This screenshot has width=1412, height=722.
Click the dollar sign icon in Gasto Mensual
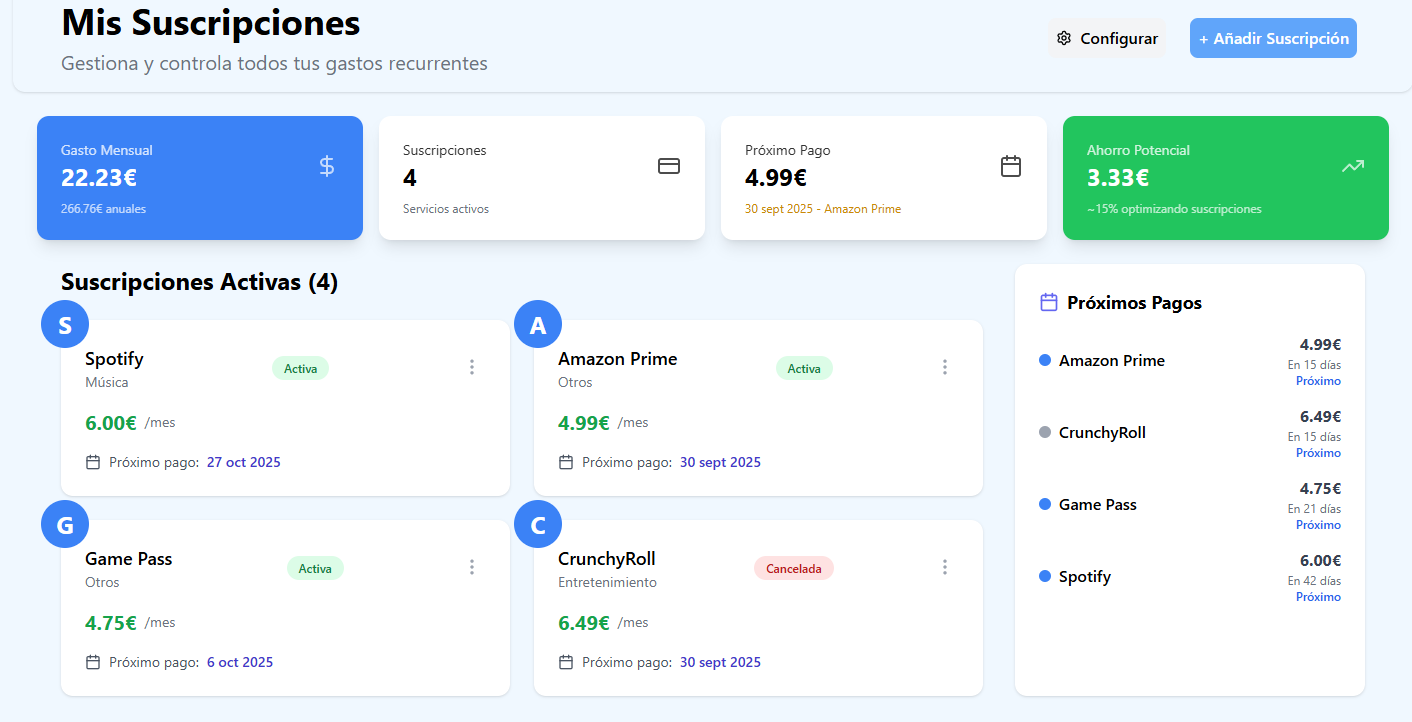click(327, 166)
